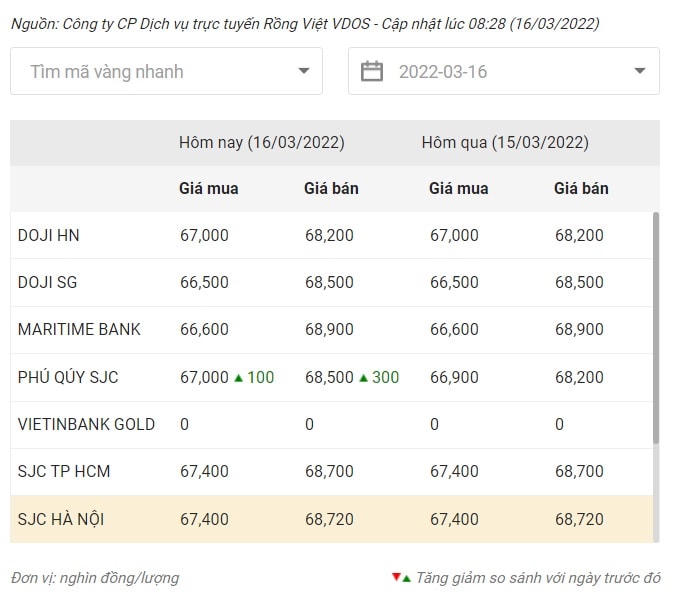Screen dimensions: 683x605
Task: Click DOJI HN today's sell price 68,200
Action: point(329,236)
